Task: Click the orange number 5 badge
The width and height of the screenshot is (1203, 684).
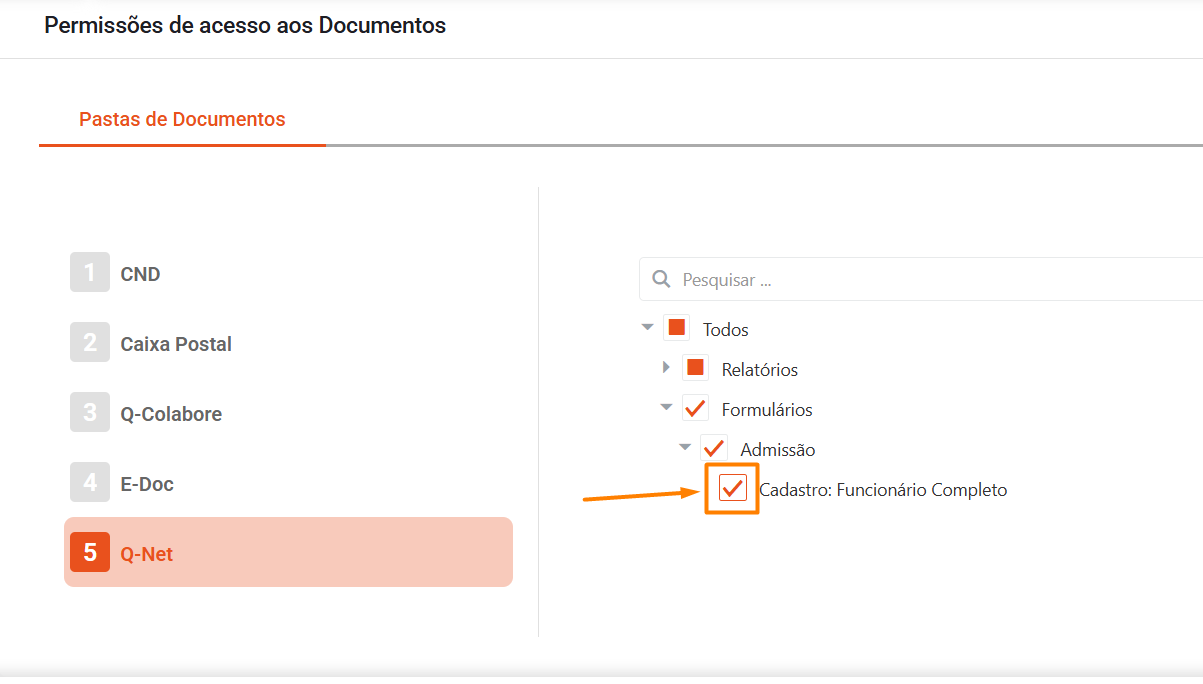Action: pyautogui.click(x=90, y=552)
